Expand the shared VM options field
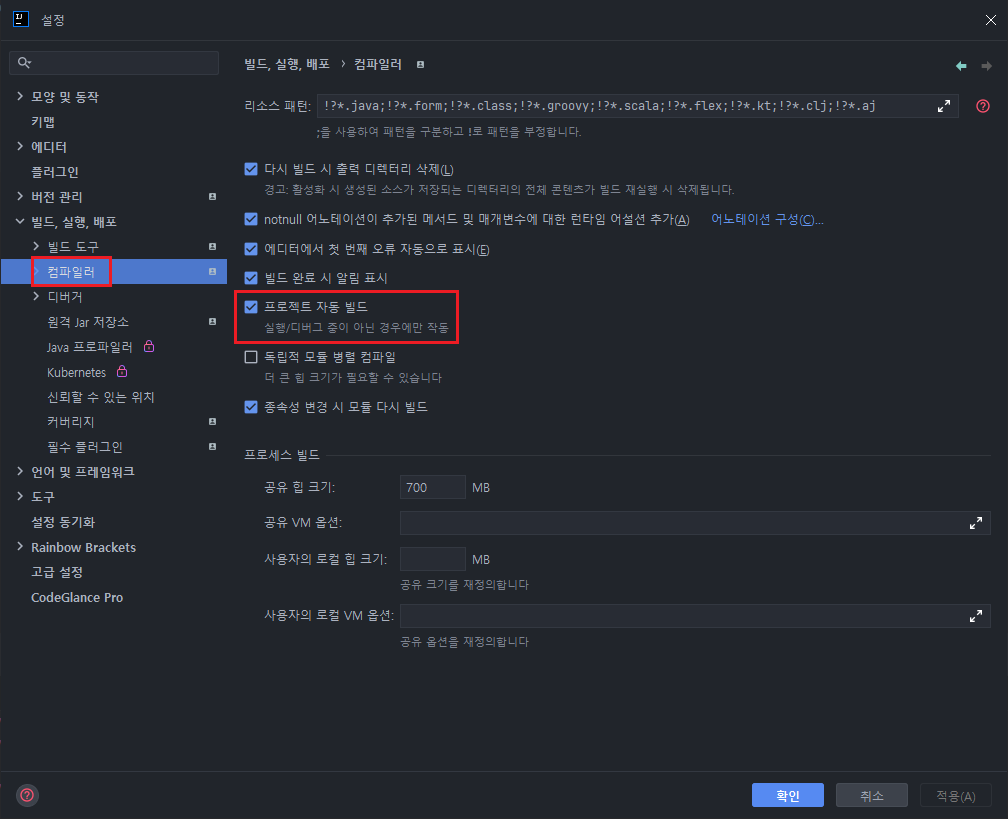 coord(976,522)
